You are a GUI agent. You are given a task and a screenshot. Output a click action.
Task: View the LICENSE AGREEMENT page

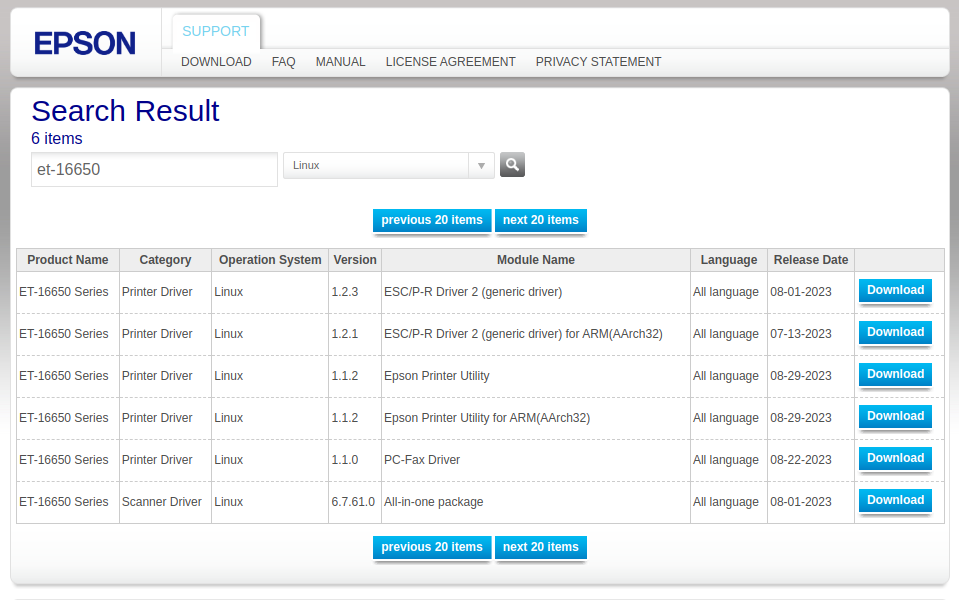click(x=450, y=62)
